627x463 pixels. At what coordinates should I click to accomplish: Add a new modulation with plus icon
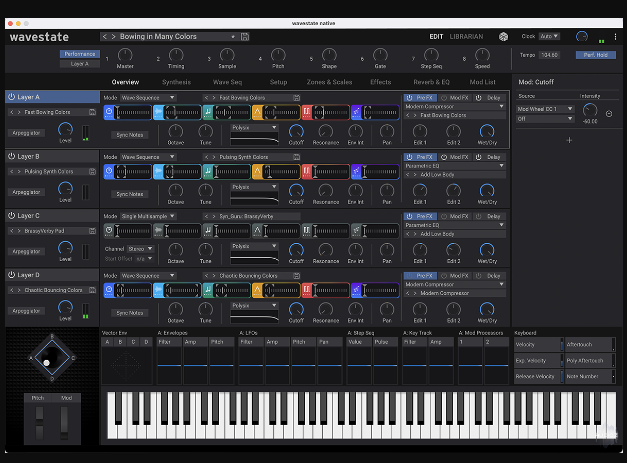[569, 140]
